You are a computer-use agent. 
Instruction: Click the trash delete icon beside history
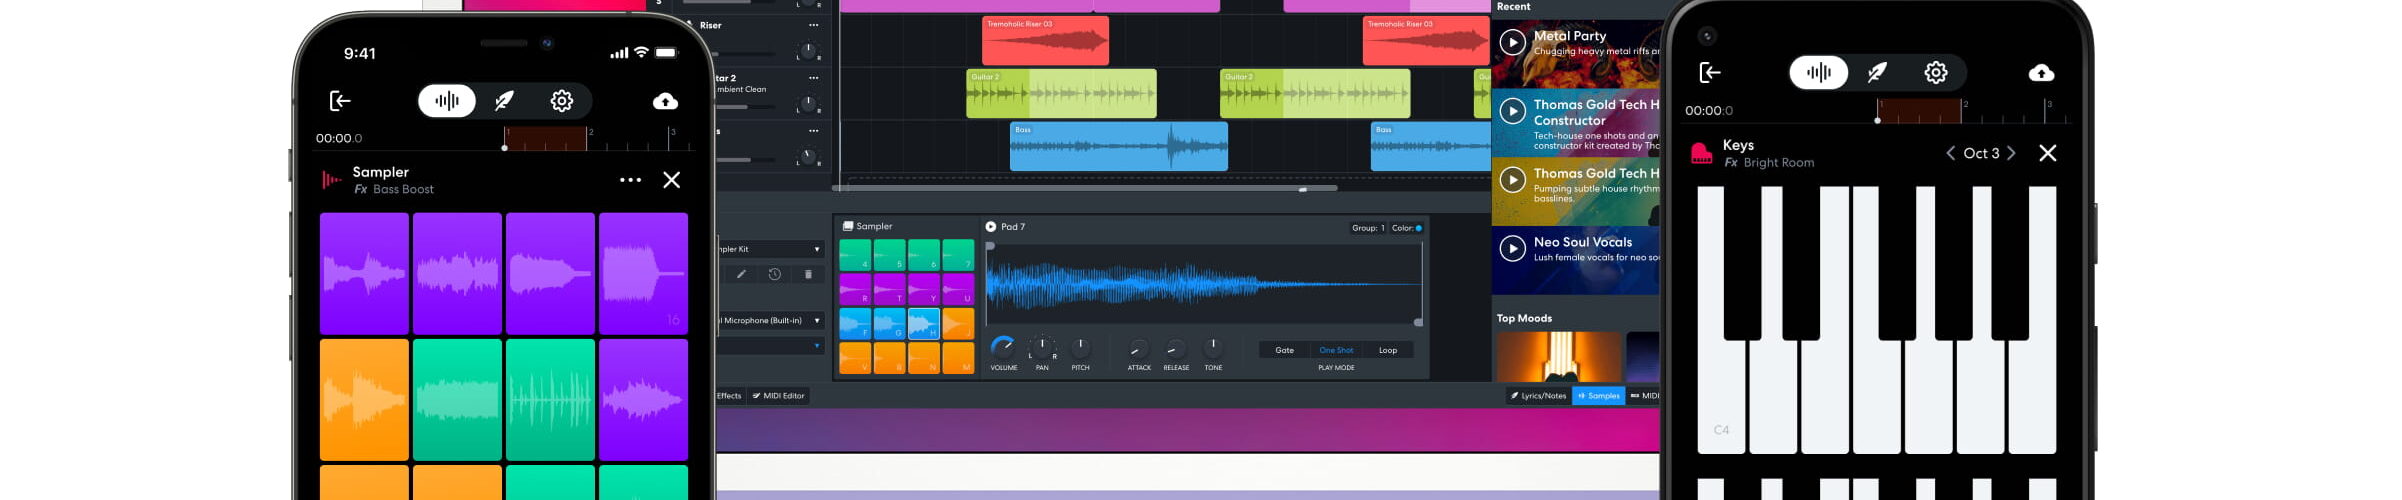point(808,274)
